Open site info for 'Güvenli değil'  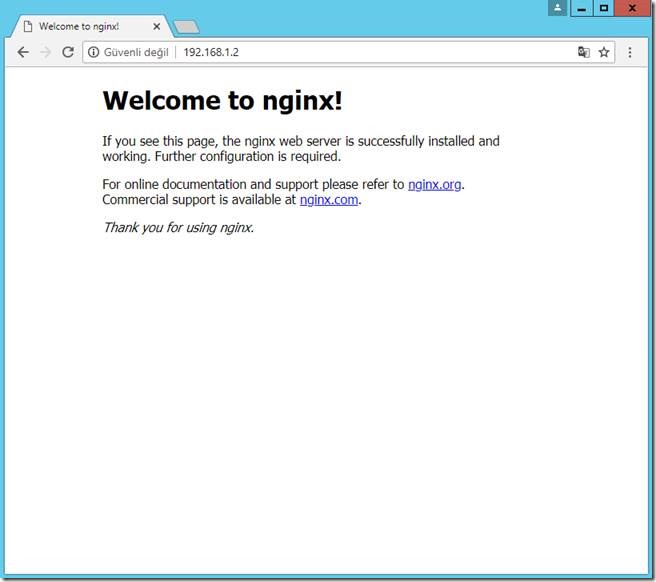coord(93,52)
